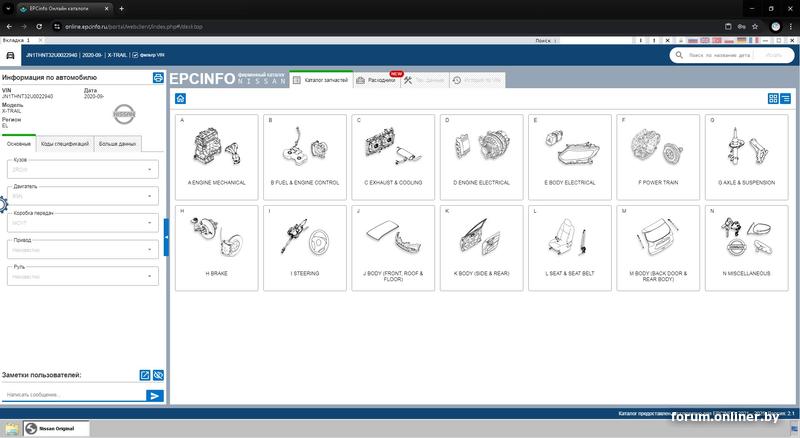Open the tools tab with wrench icon
The height and width of the screenshot is (438, 800).
pos(425,80)
